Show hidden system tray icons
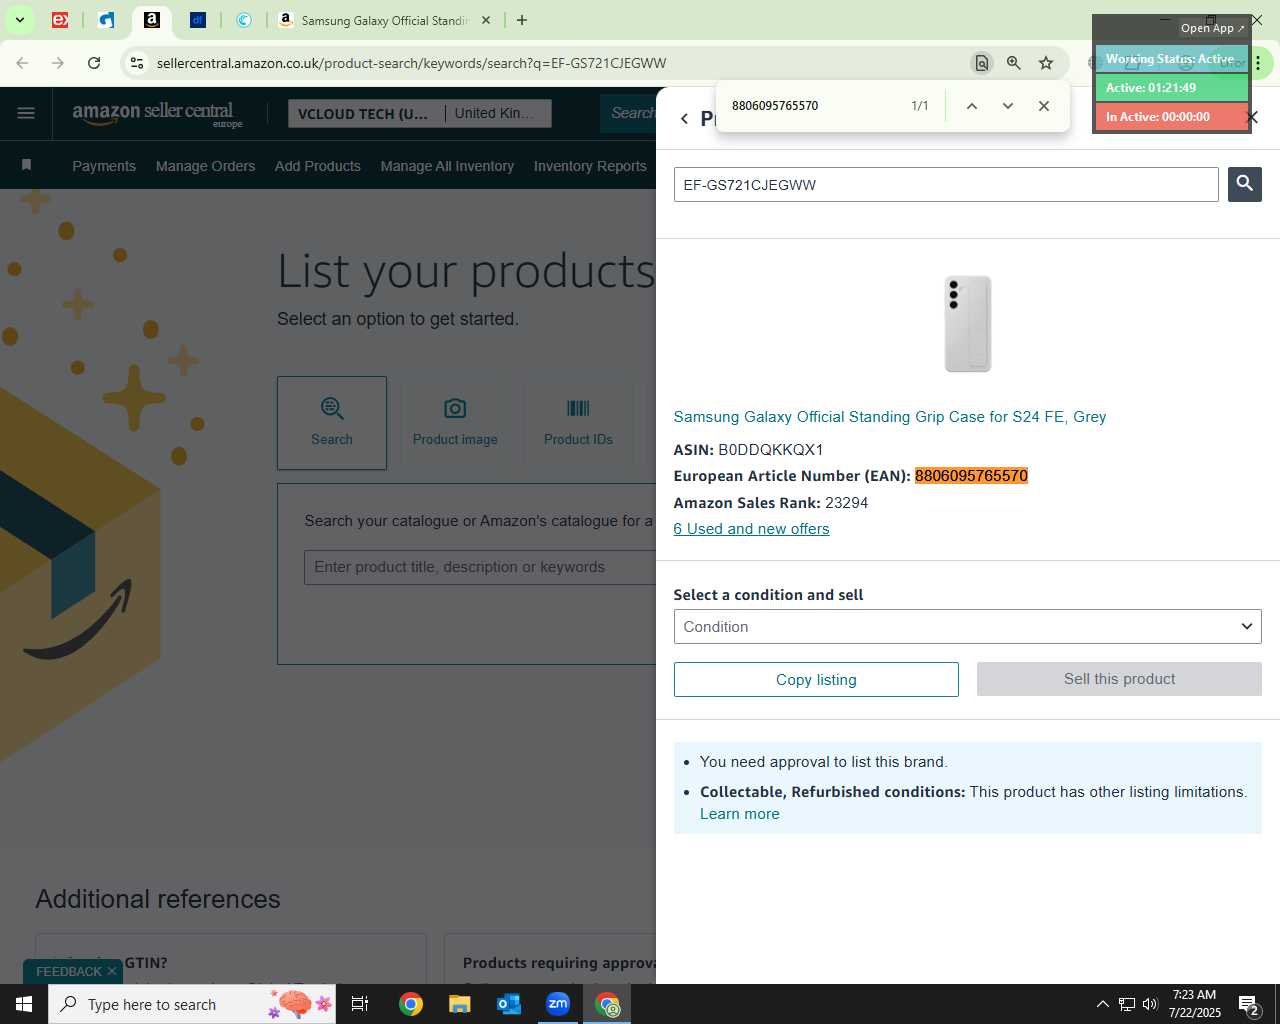The image size is (1280, 1024). point(1102,1004)
